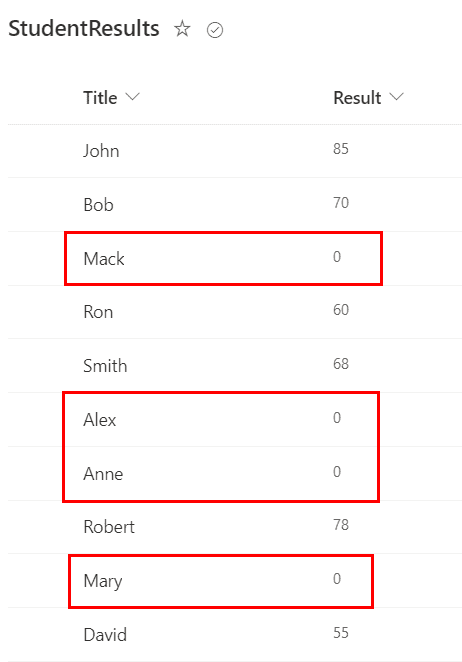Select the Smith row title
Image resolution: width=462 pixels, height=662 pixels.
coord(105,366)
